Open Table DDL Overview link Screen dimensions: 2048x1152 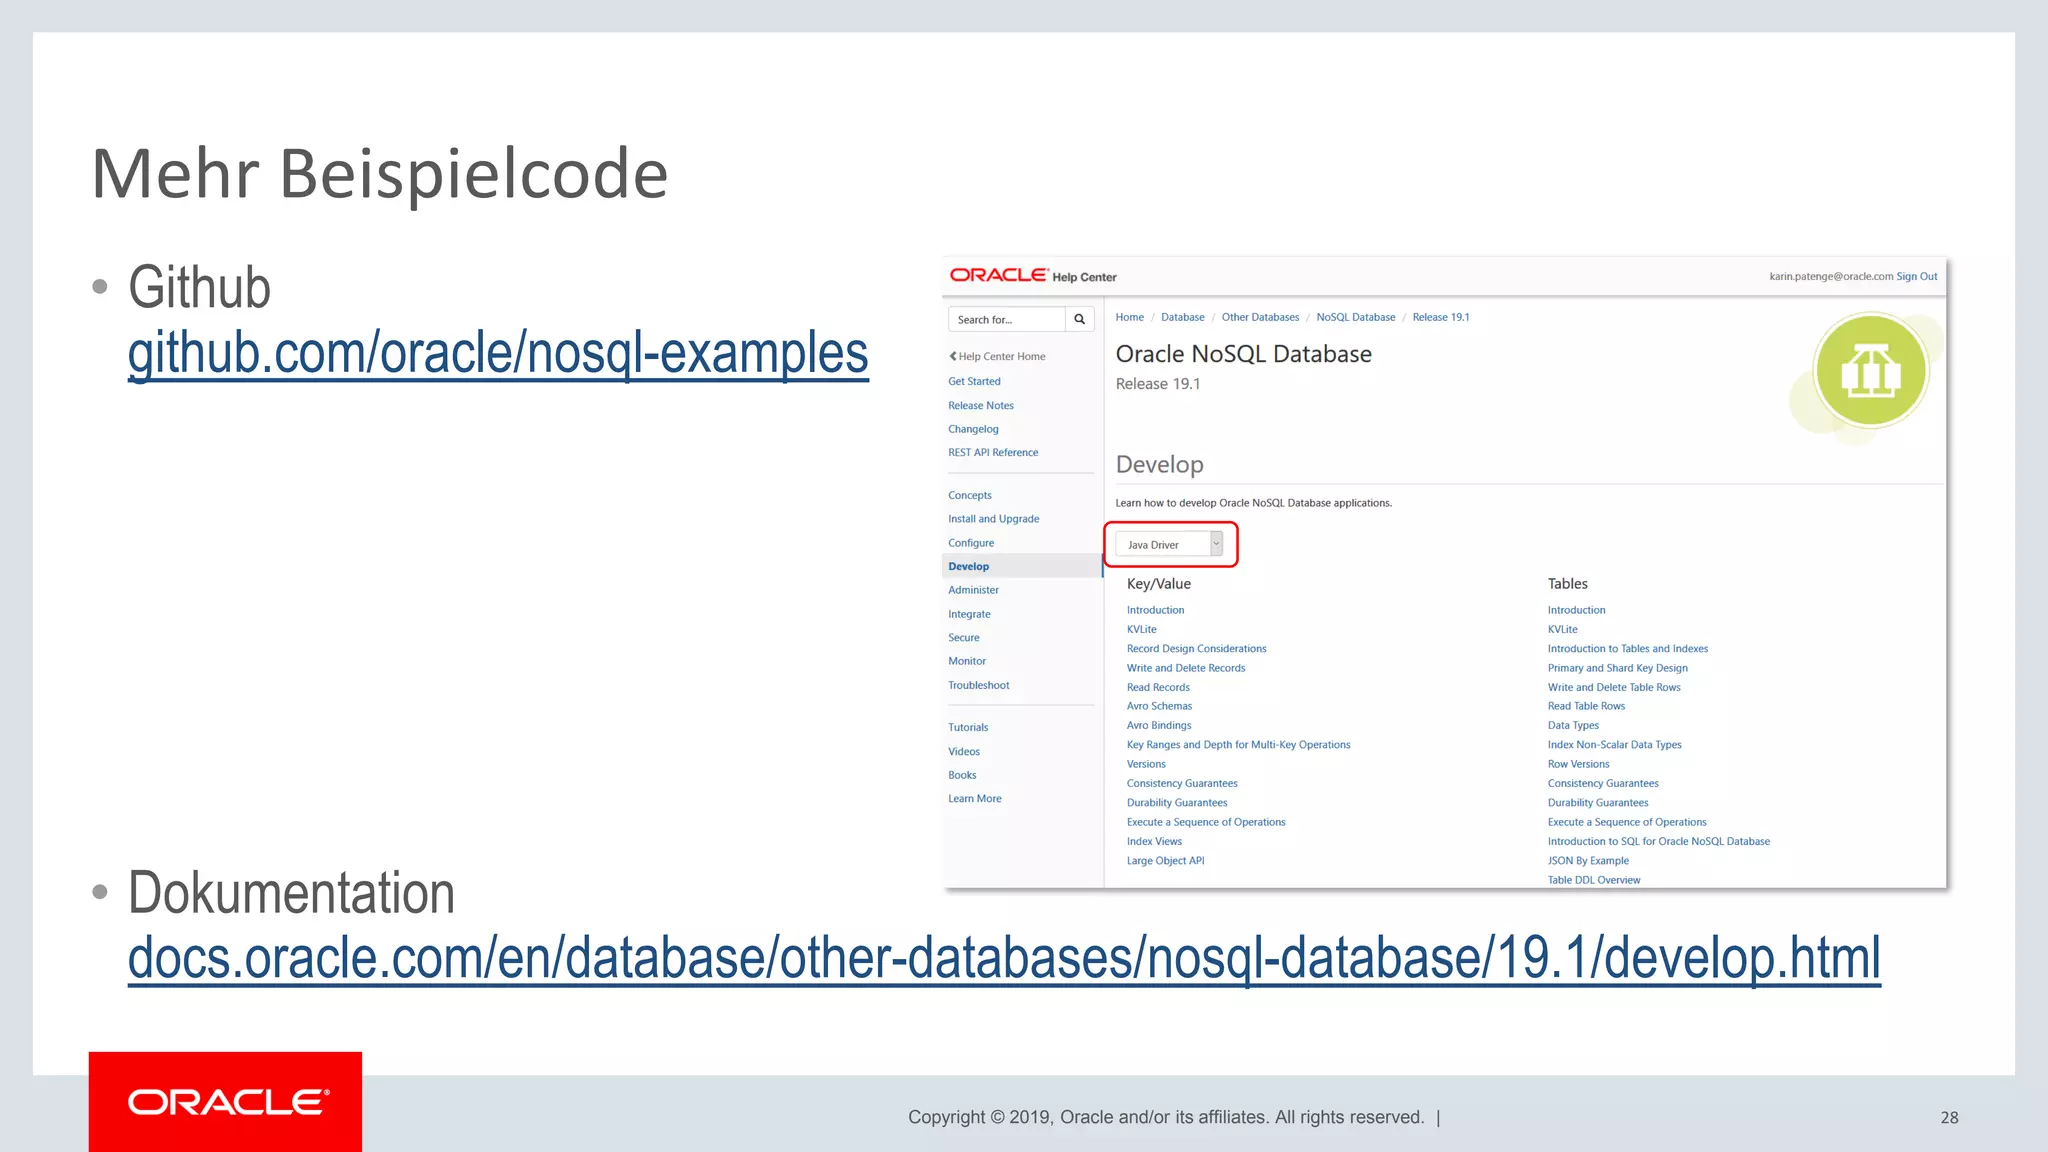click(x=1594, y=880)
